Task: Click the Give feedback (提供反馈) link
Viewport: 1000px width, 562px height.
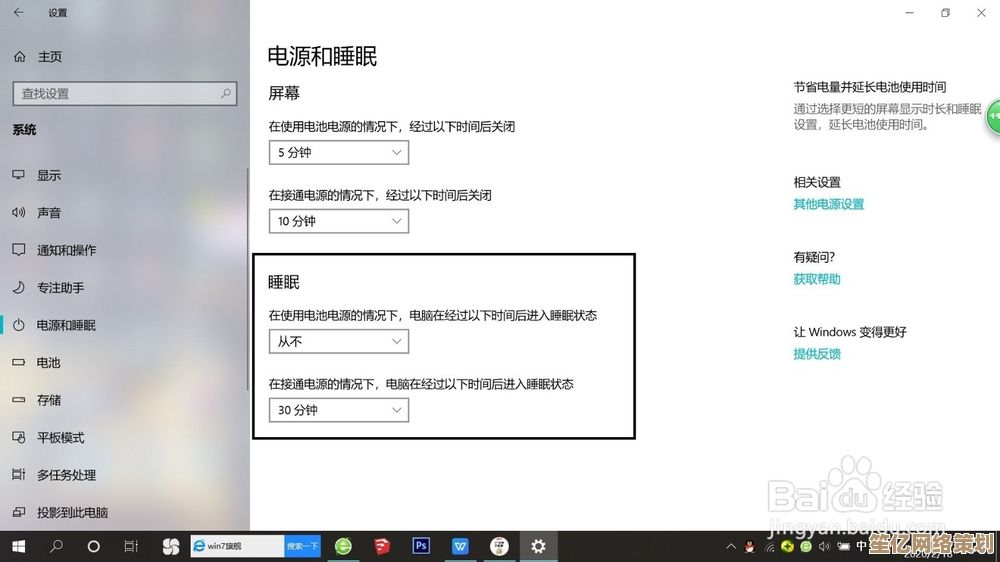Action: click(x=817, y=354)
